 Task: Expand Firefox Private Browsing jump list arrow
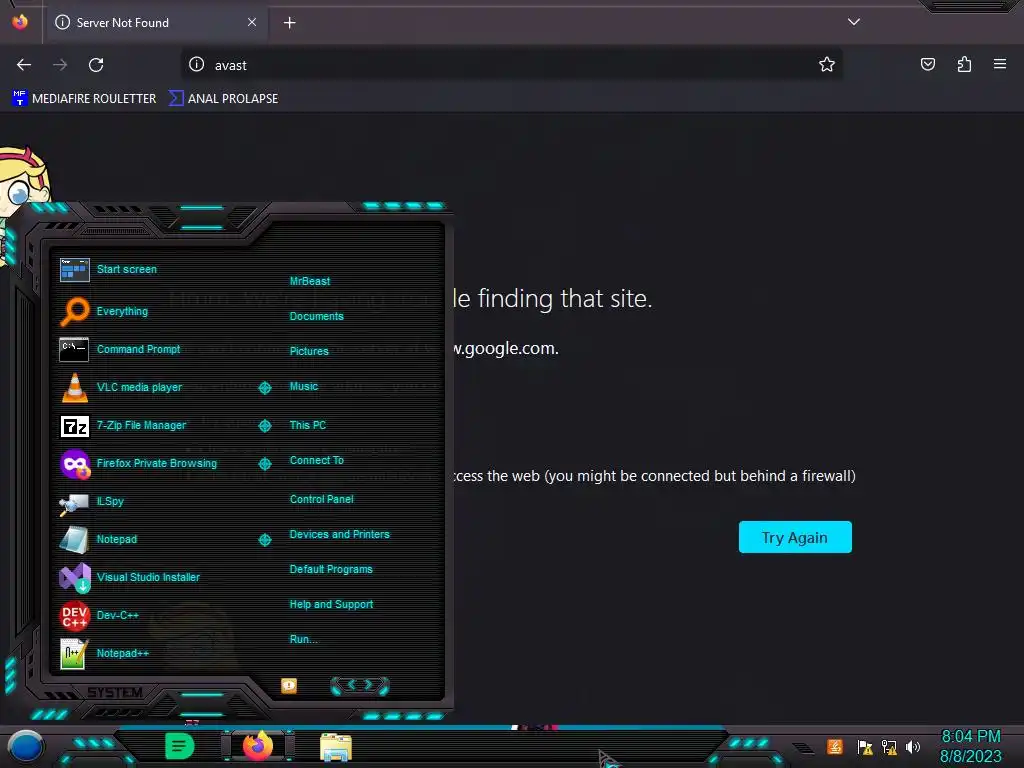tap(264, 464)
